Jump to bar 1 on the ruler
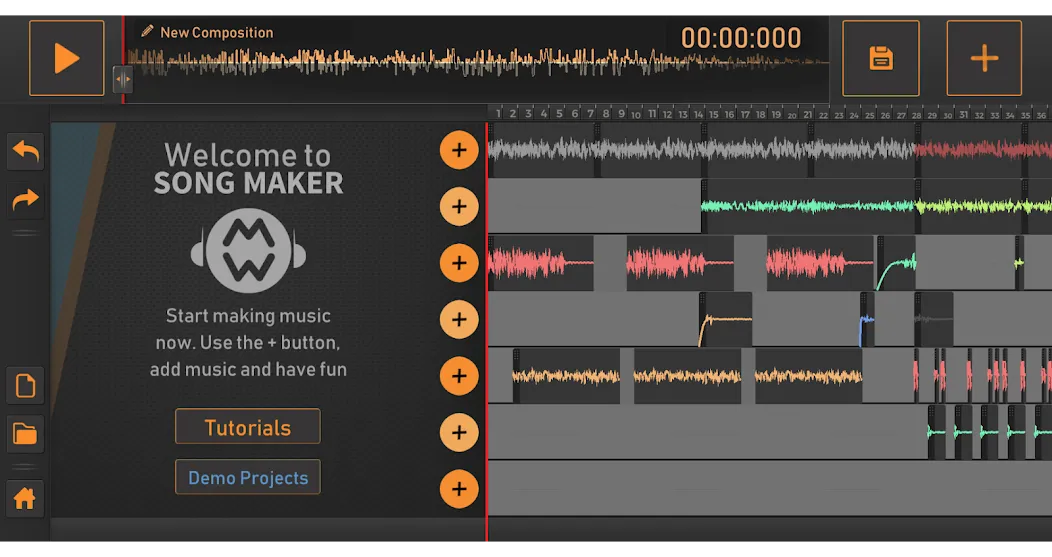 [x=498, y=113]
